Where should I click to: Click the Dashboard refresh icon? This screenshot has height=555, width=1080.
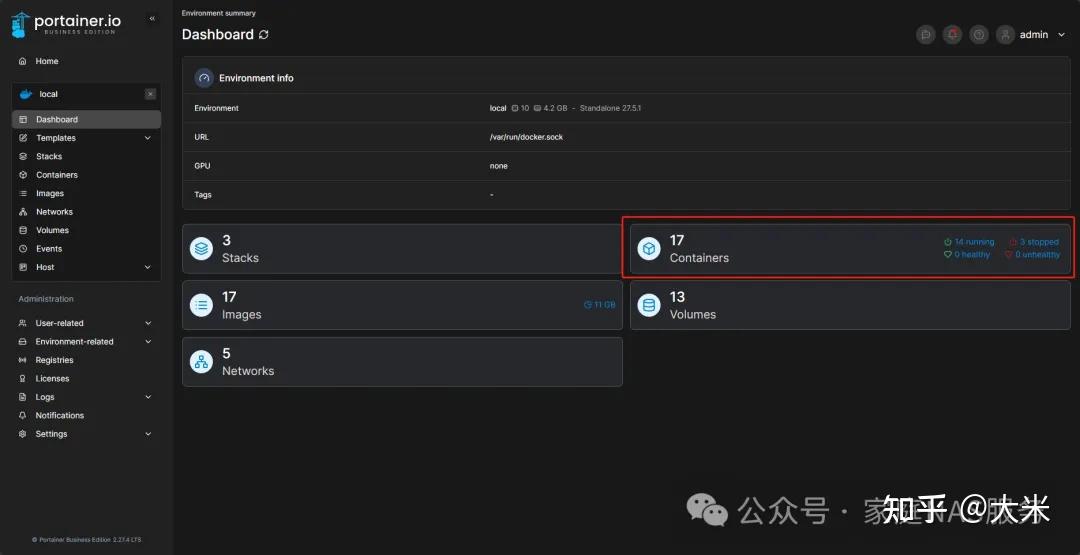point(264,35)
